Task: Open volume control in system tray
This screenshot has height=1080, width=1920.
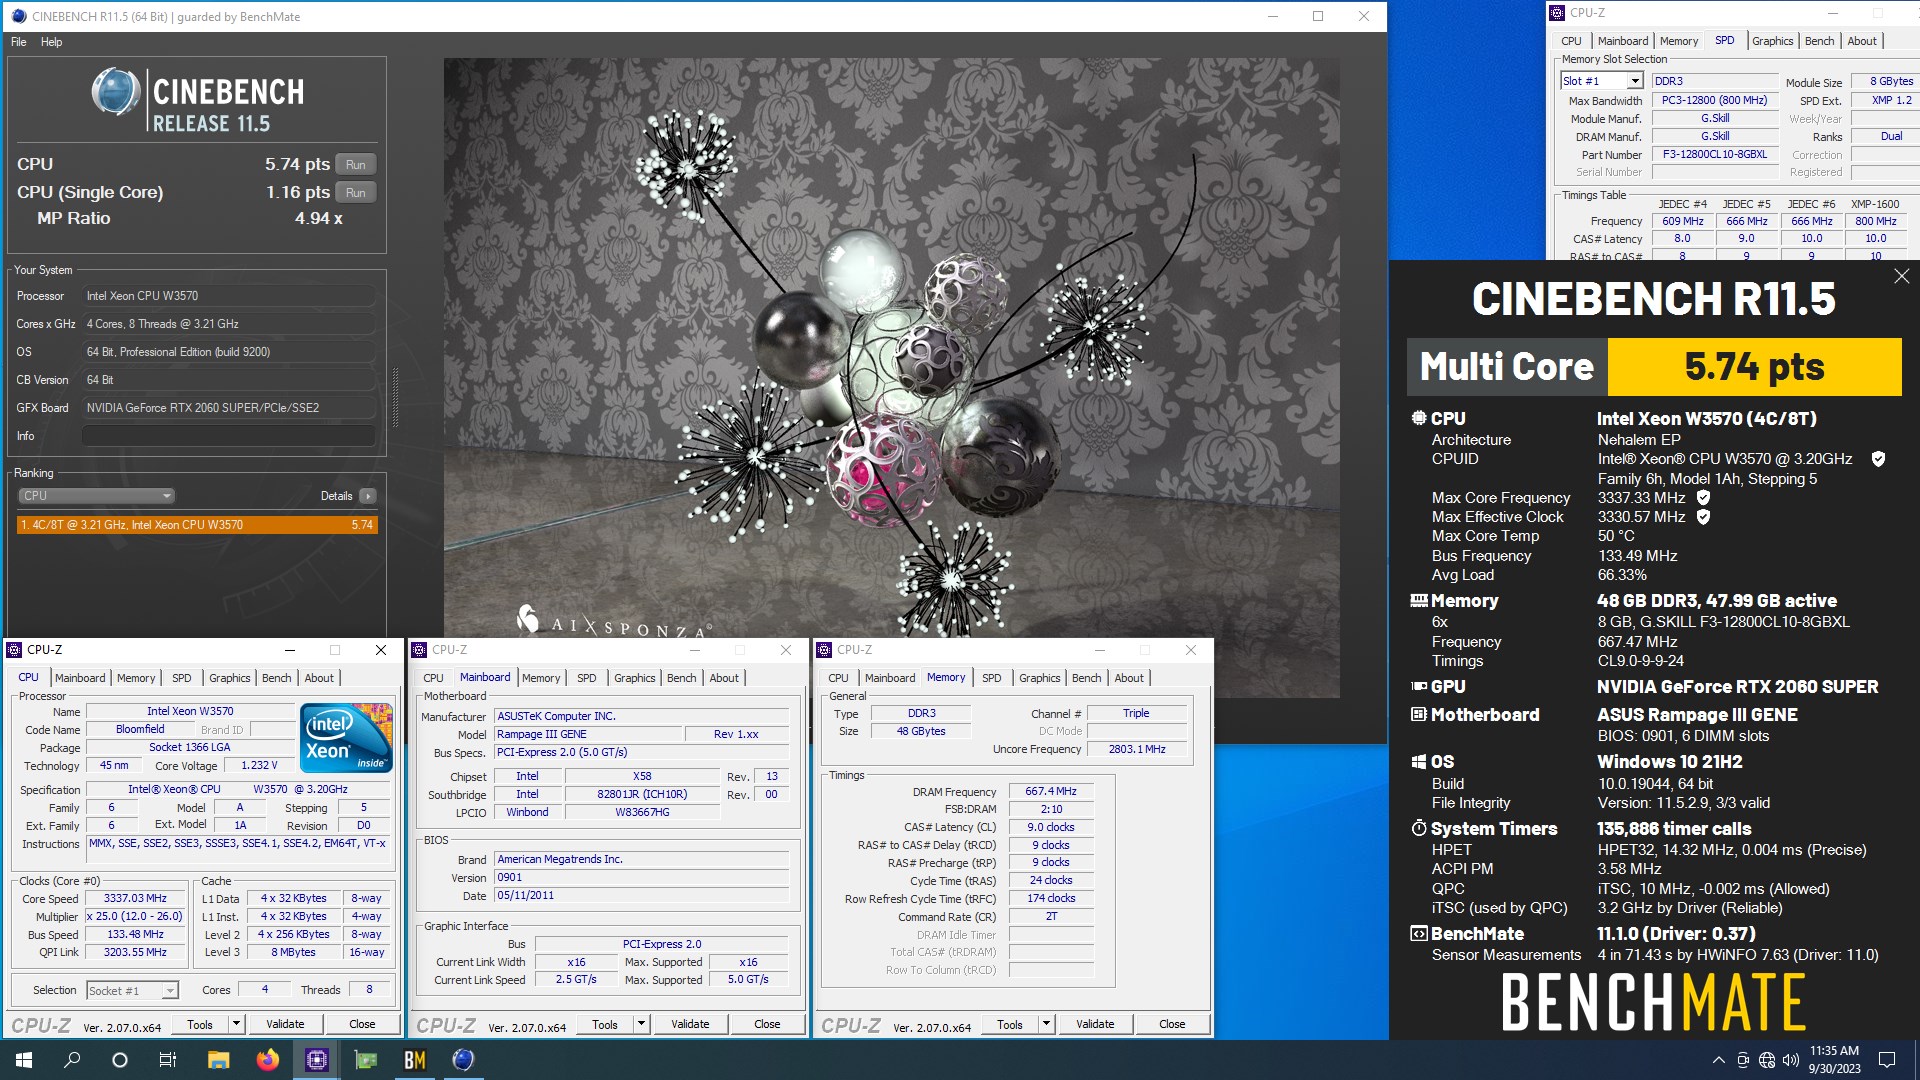Action: click(1790, 1060)
